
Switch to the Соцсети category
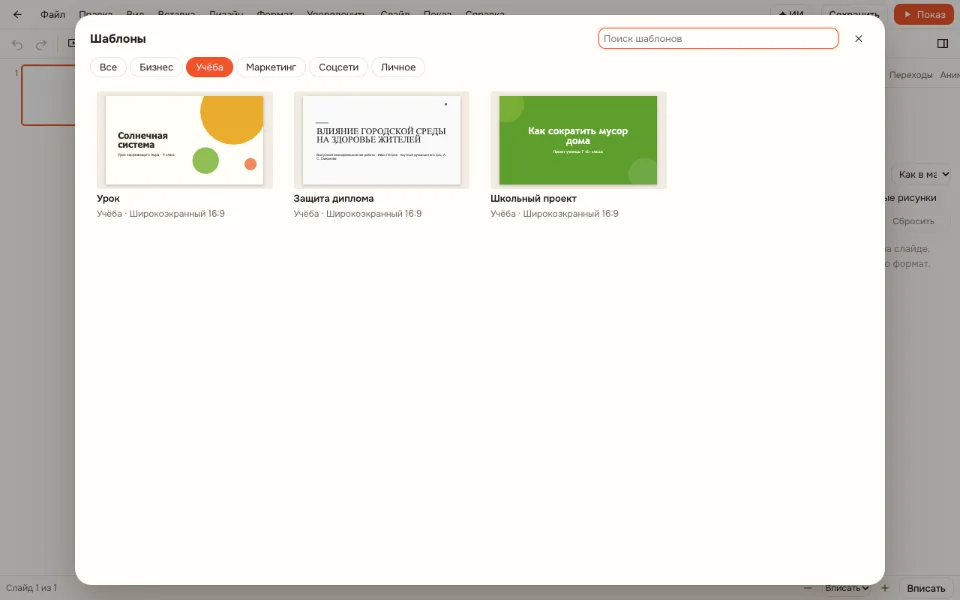point(339,67)
